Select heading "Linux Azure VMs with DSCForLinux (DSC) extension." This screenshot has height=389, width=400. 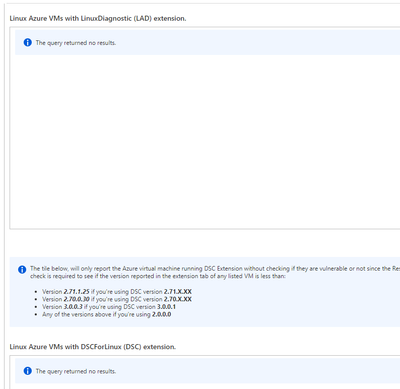[x=93, y=347]
